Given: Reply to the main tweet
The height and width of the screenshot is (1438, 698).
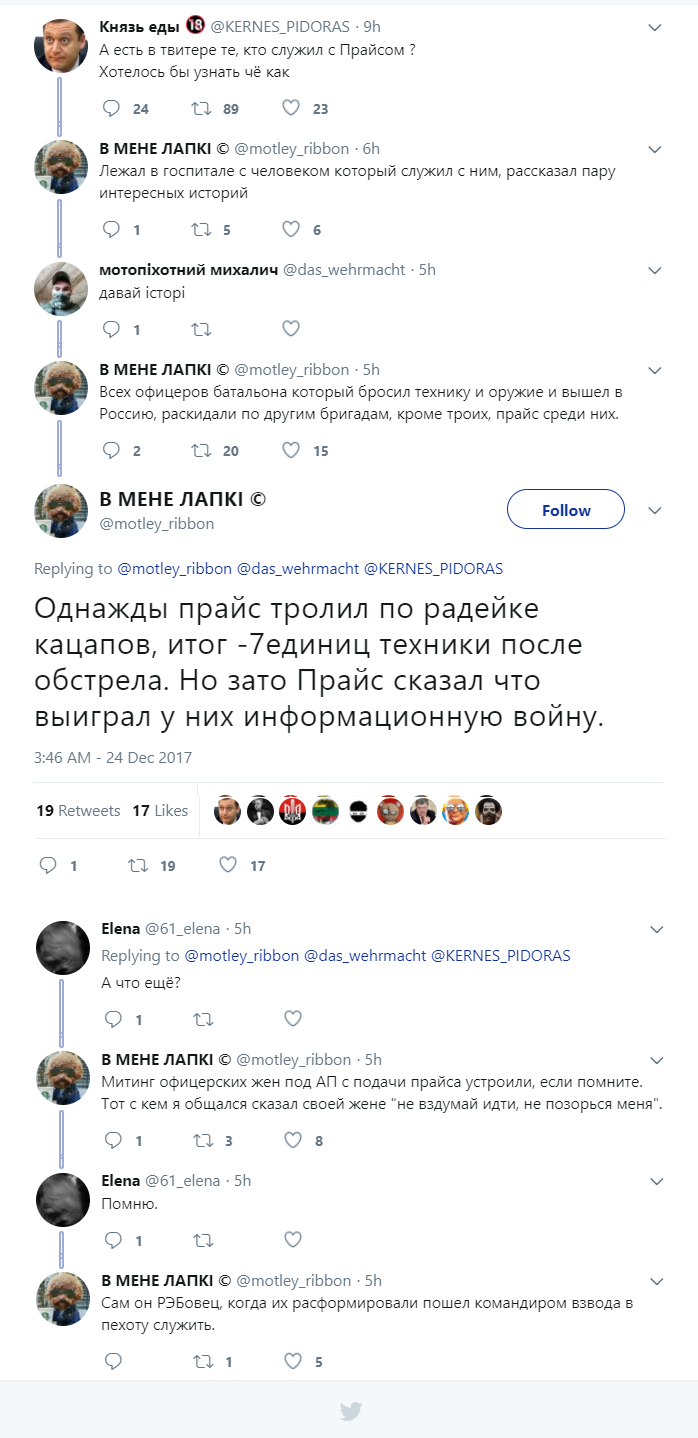Looking at the screenshot, I should (48, 866).
